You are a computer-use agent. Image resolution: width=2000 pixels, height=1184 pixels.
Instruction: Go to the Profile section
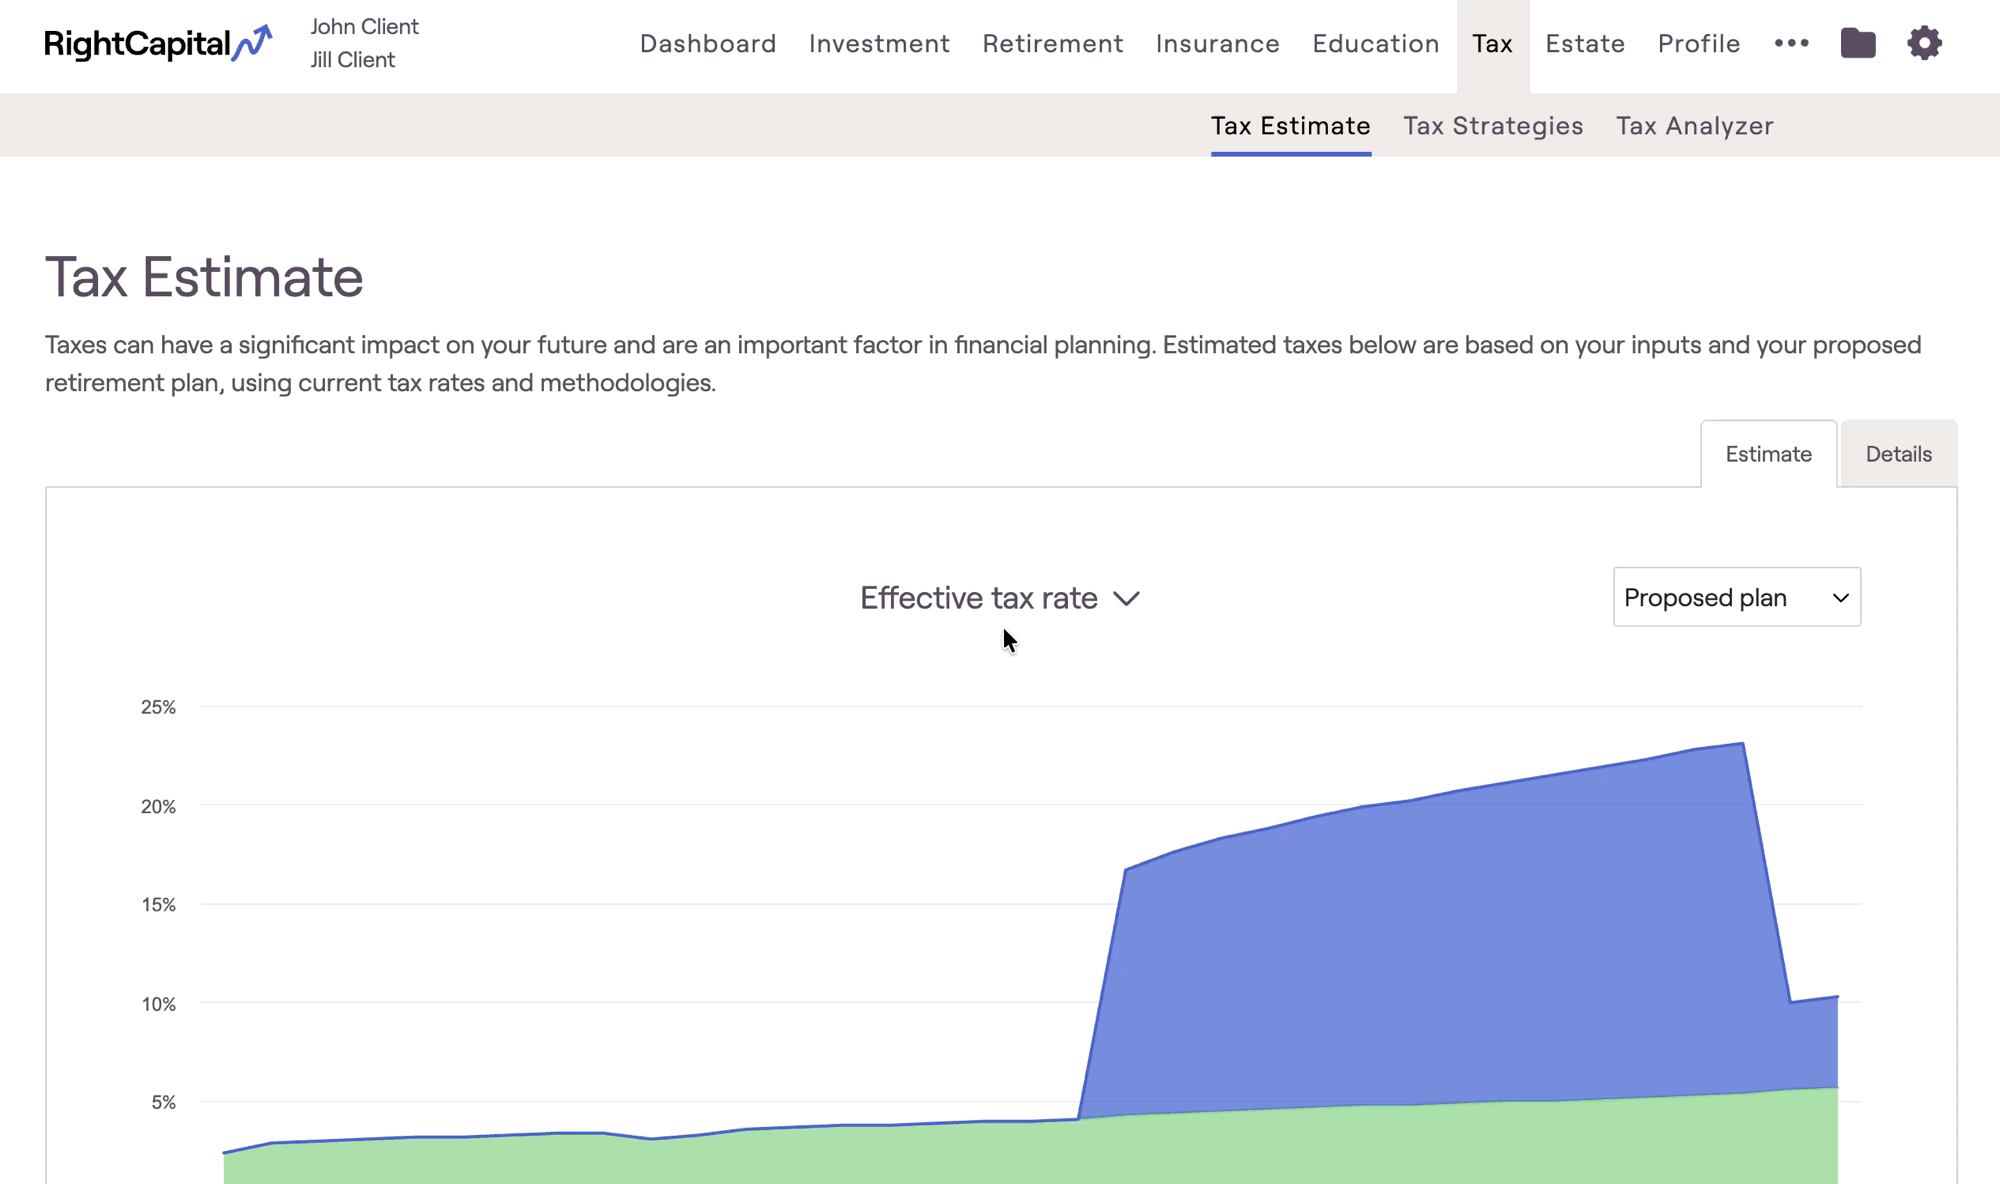(1698, 44)
